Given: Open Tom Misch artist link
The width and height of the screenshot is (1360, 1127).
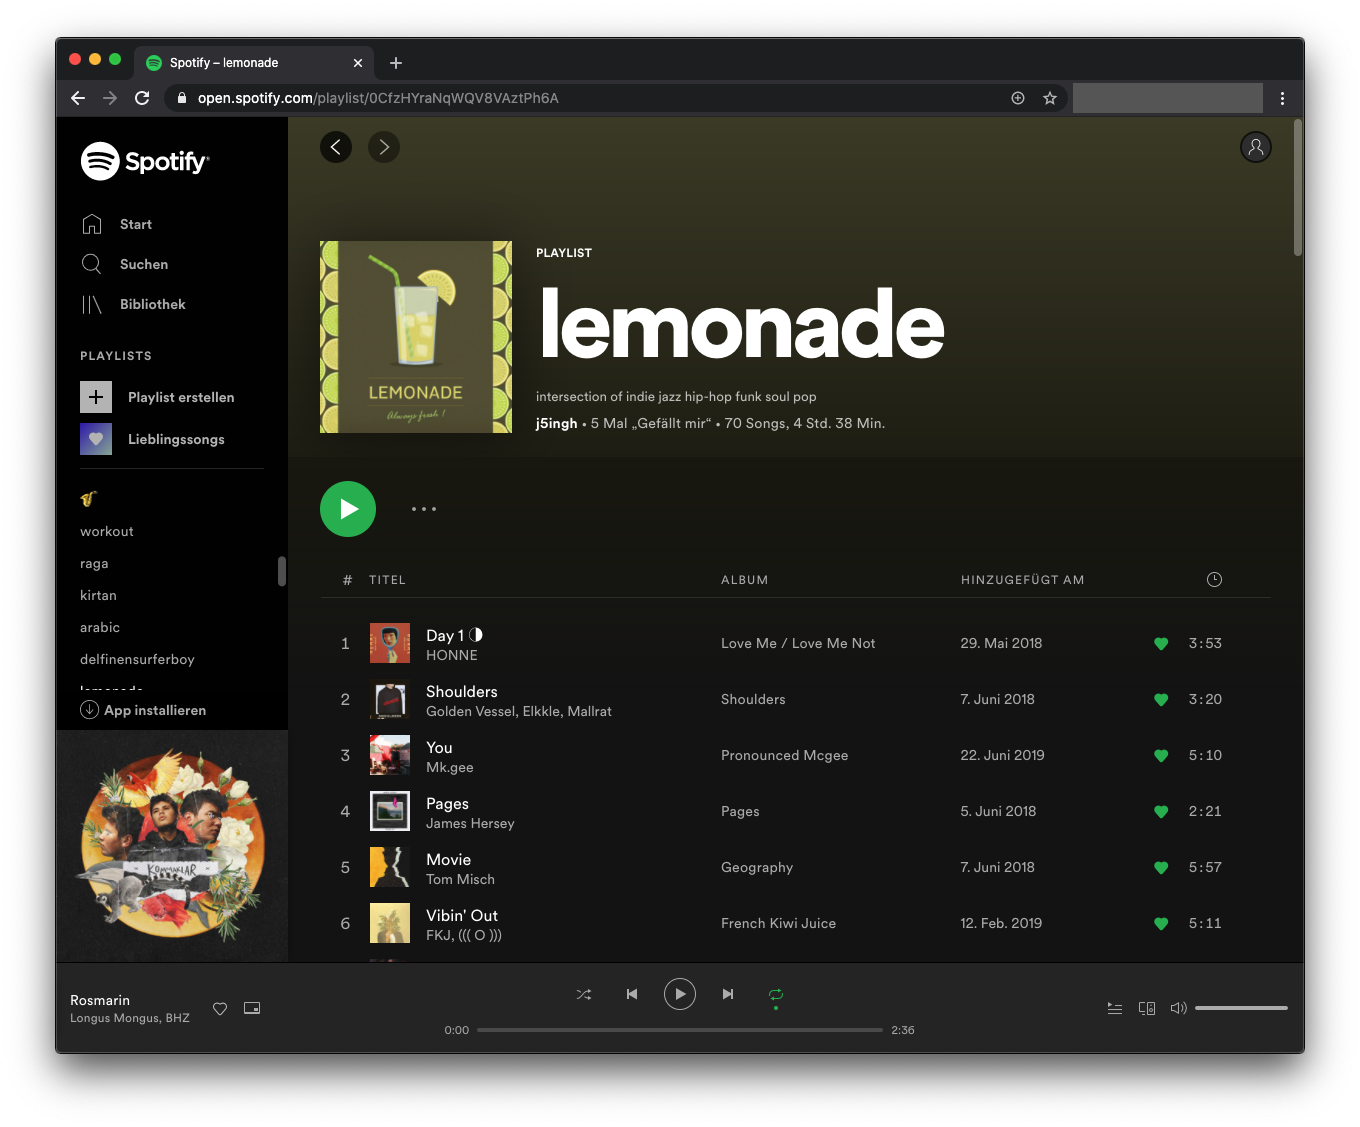Looking at the screenshot, I should click(x=460, y=879).
